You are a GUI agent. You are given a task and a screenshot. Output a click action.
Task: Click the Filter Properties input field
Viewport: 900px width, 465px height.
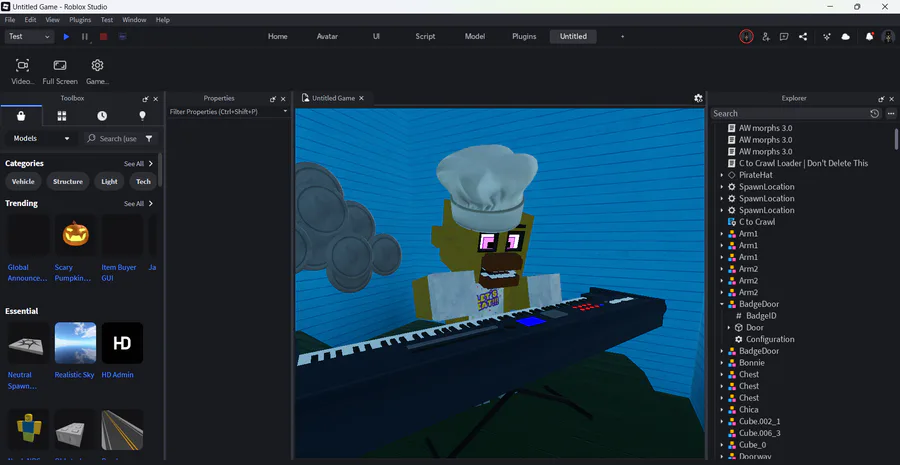coord(227,111)
